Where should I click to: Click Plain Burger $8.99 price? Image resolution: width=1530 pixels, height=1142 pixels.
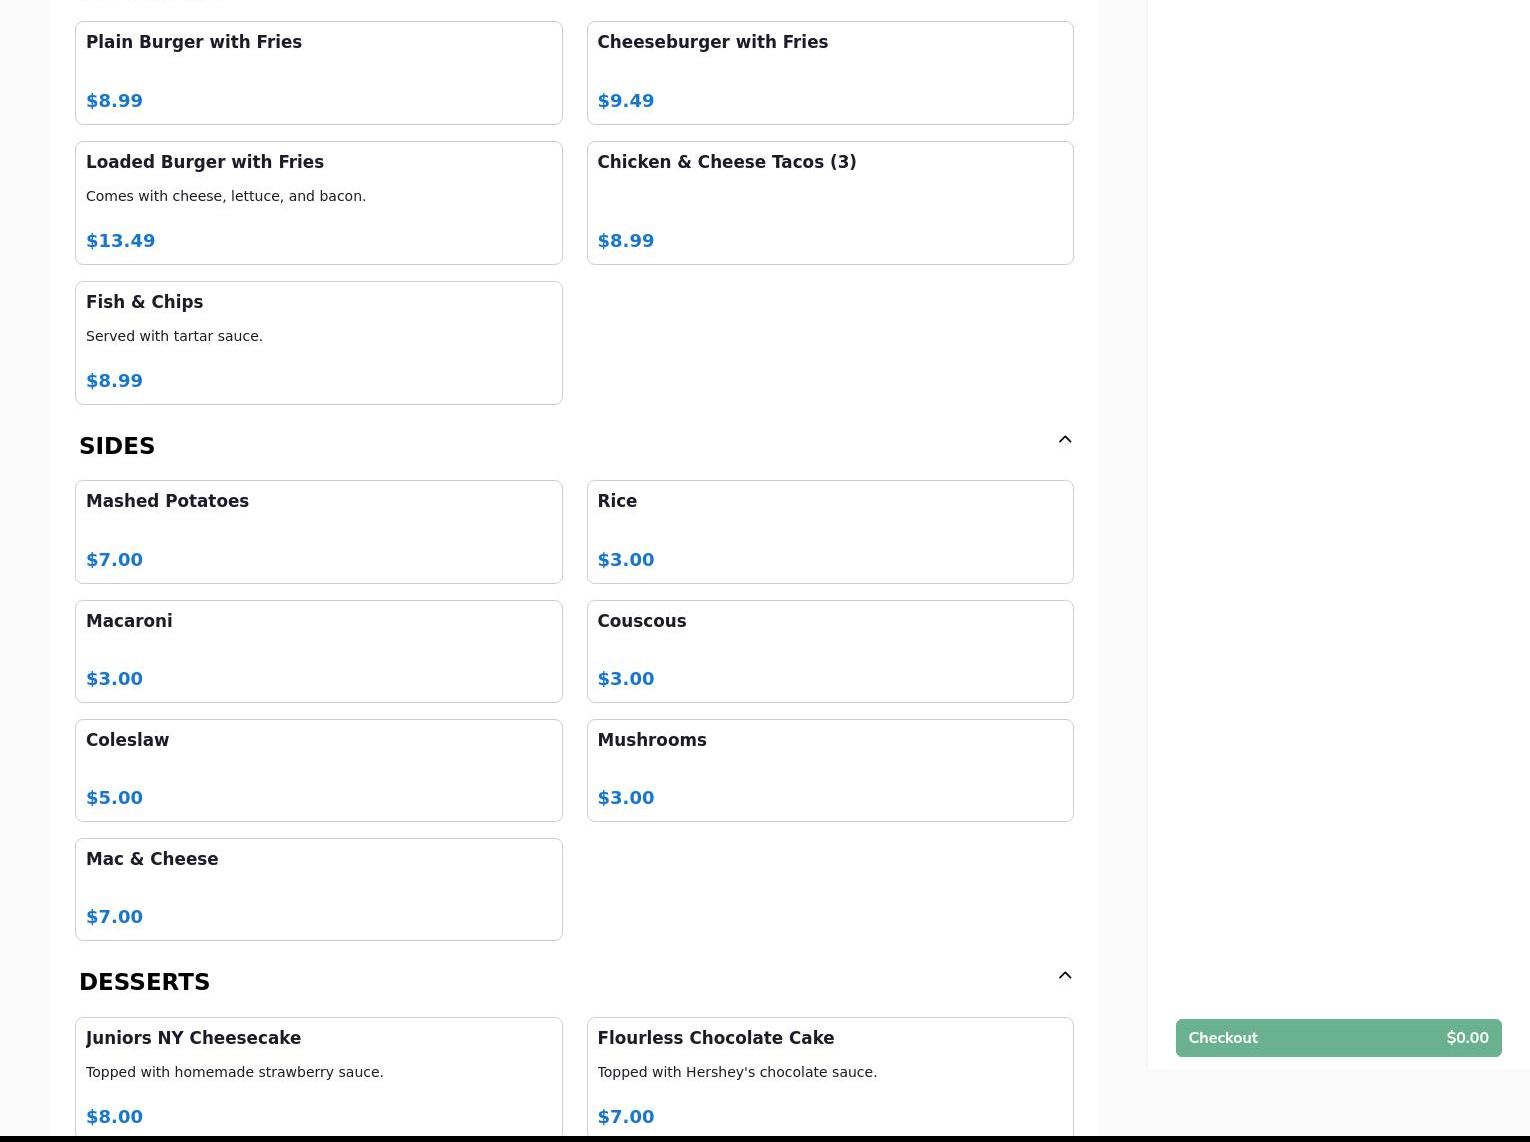(x=114, y=101)
